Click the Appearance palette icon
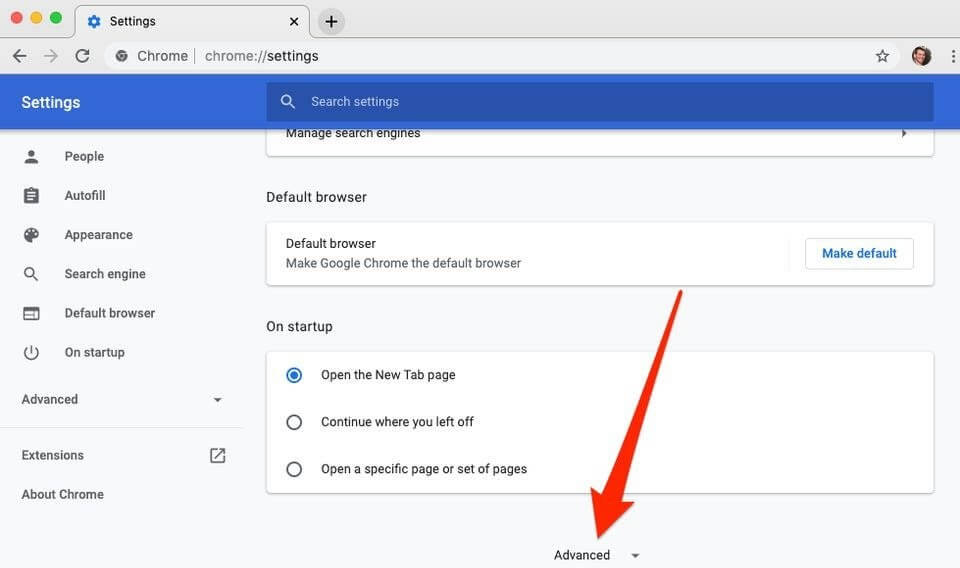Viewport: 960px width, 568px height. tap(31, 235)
